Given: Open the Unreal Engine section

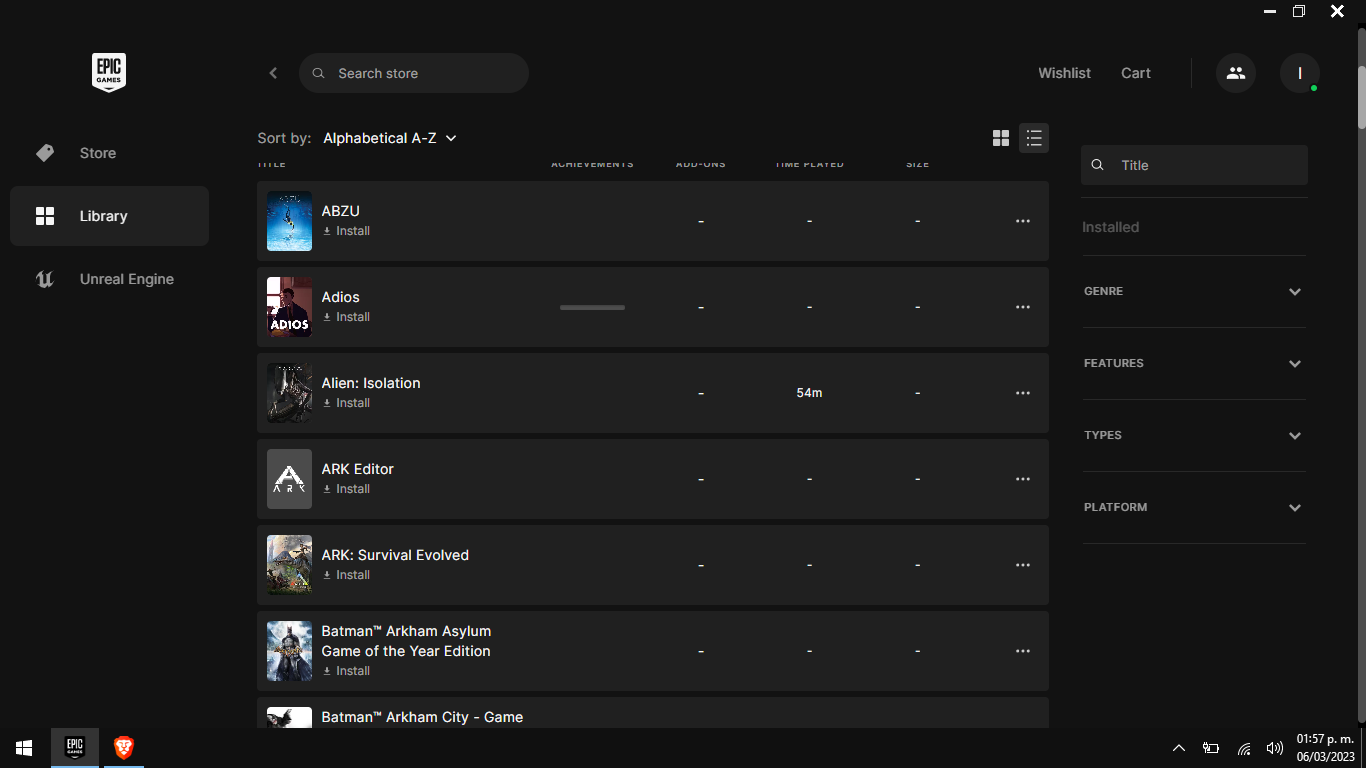Looking at the screenshot, I should 109,279.
